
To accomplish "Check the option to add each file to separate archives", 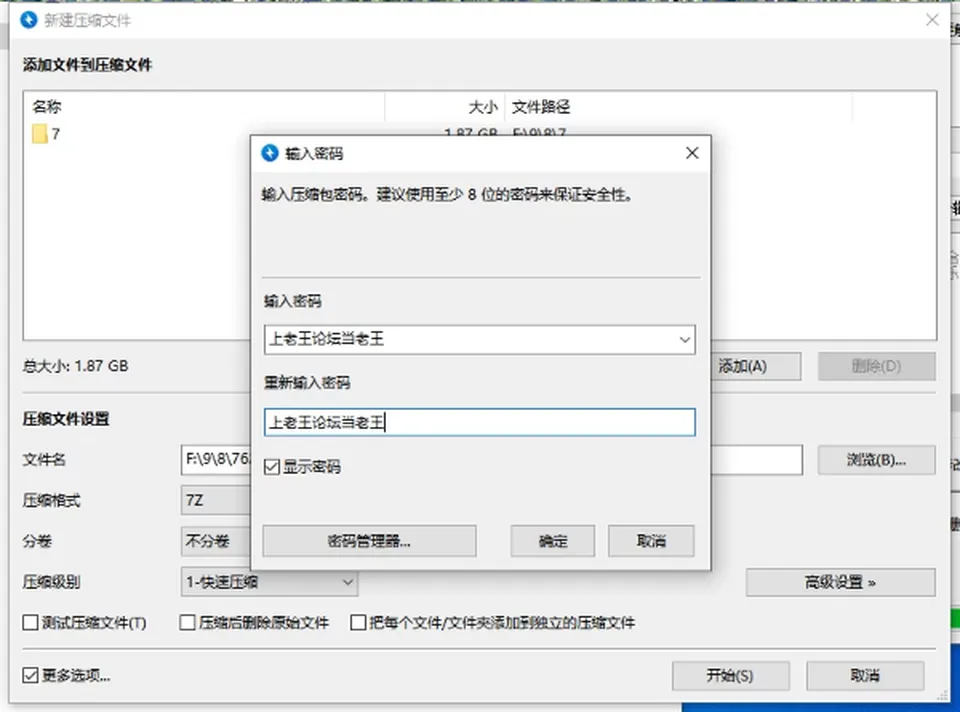I will click(x=358, y=623).
